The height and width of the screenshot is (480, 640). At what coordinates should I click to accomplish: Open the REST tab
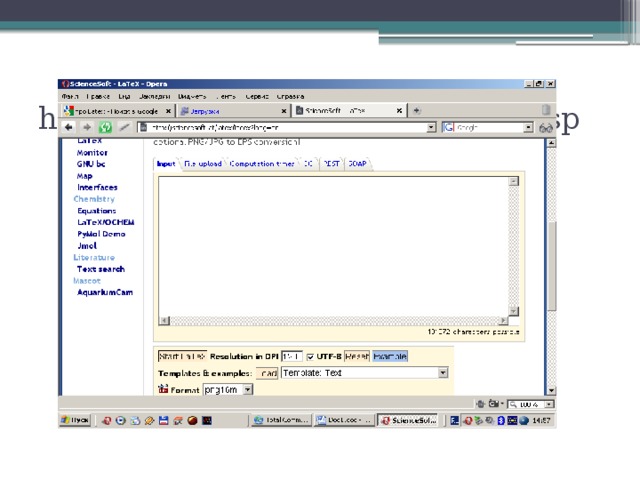(x=331, y=164)
